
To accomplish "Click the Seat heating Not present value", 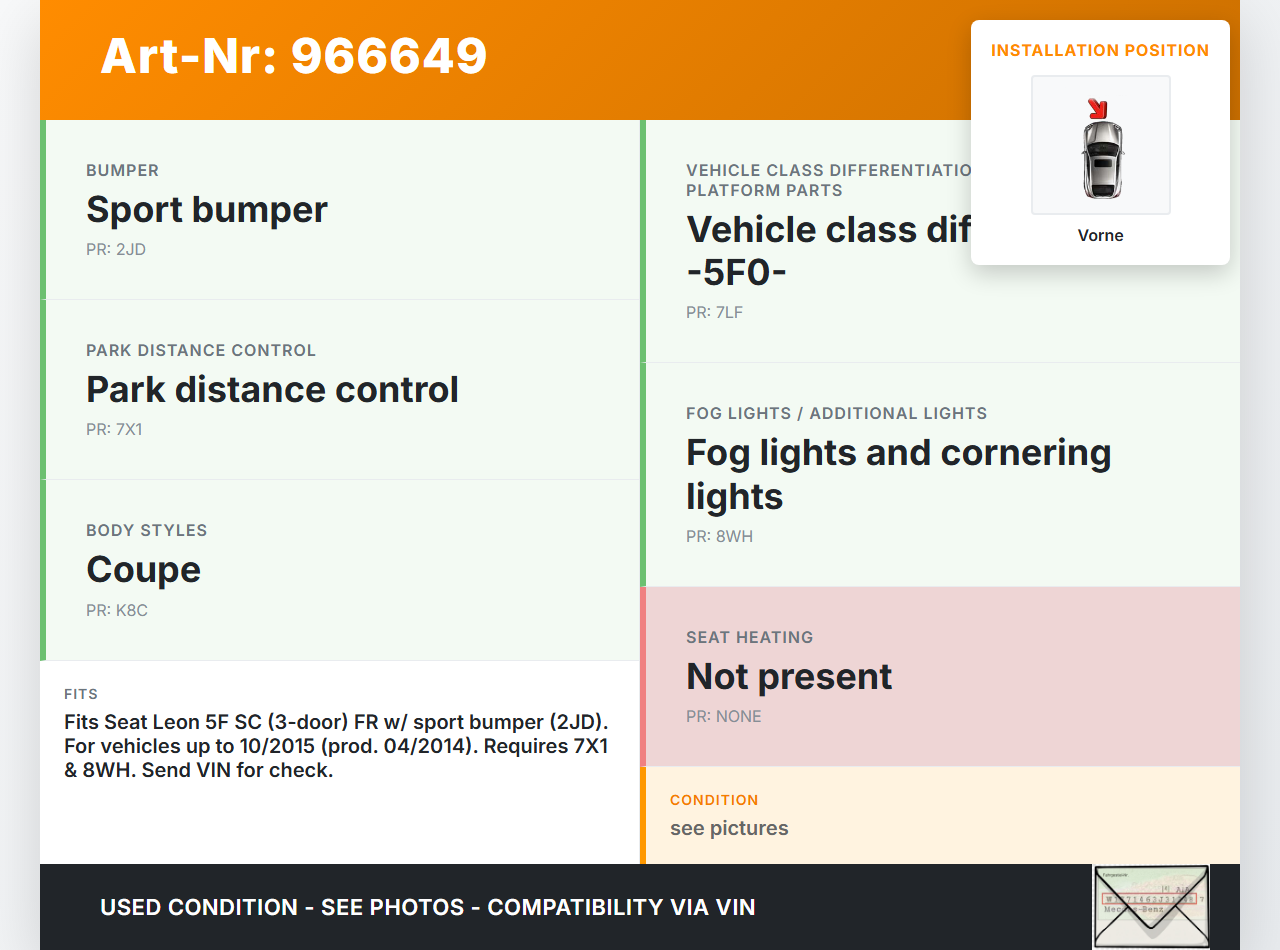I will 789,676.
